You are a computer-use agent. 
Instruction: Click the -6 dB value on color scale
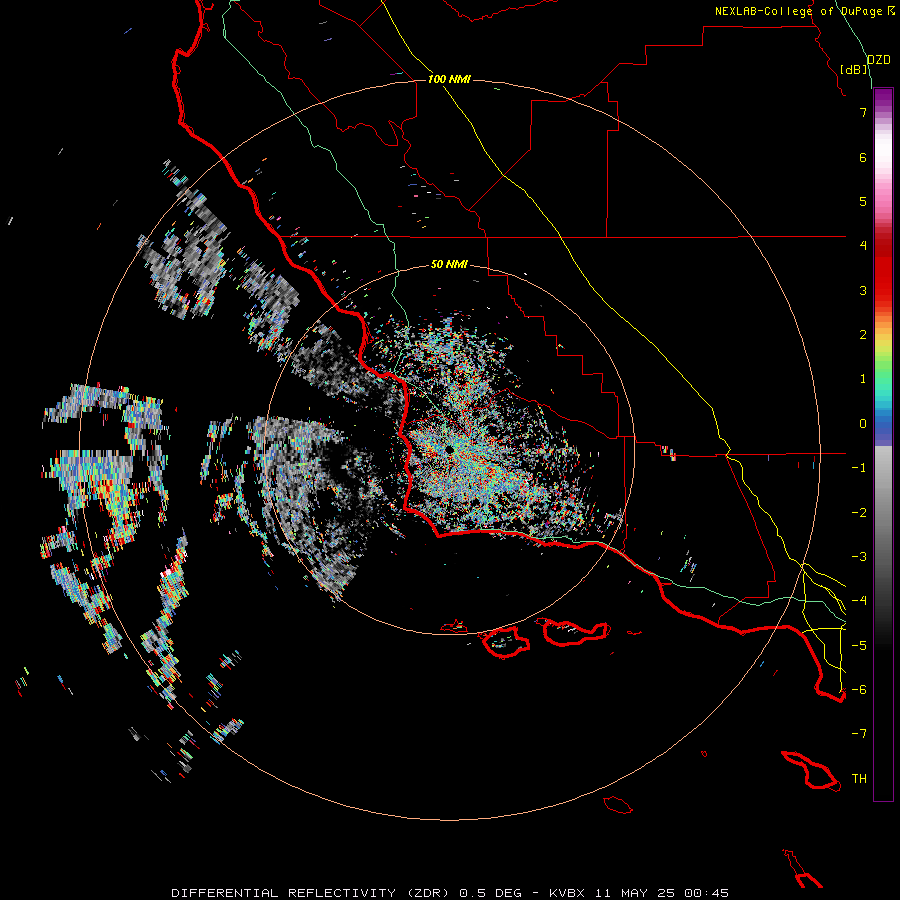click(859, 690)
